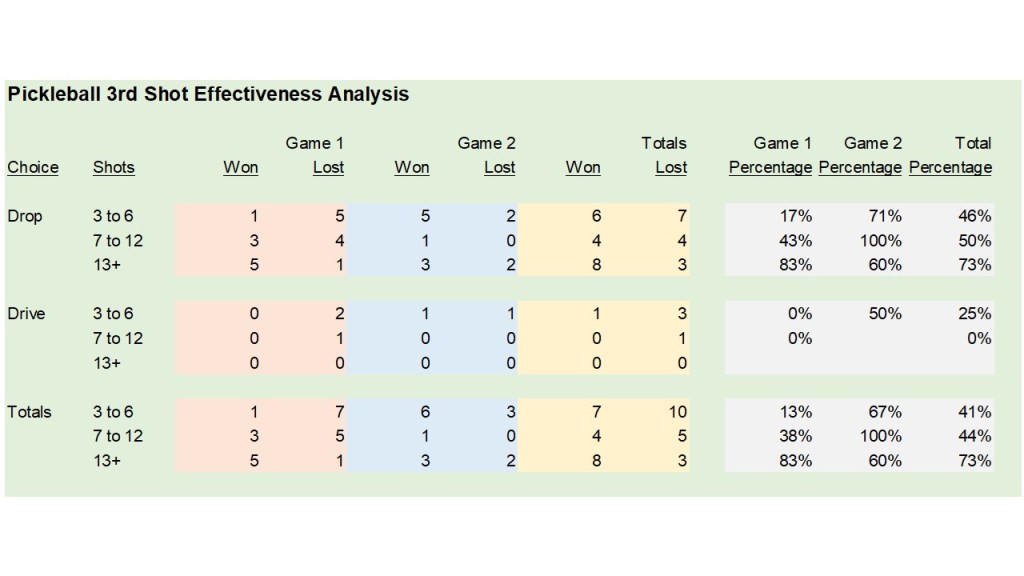The width and height of the screenshot is (1024, 576).
Task: Select the 25% Drive total percentage cell
Action: click(975, 314)
